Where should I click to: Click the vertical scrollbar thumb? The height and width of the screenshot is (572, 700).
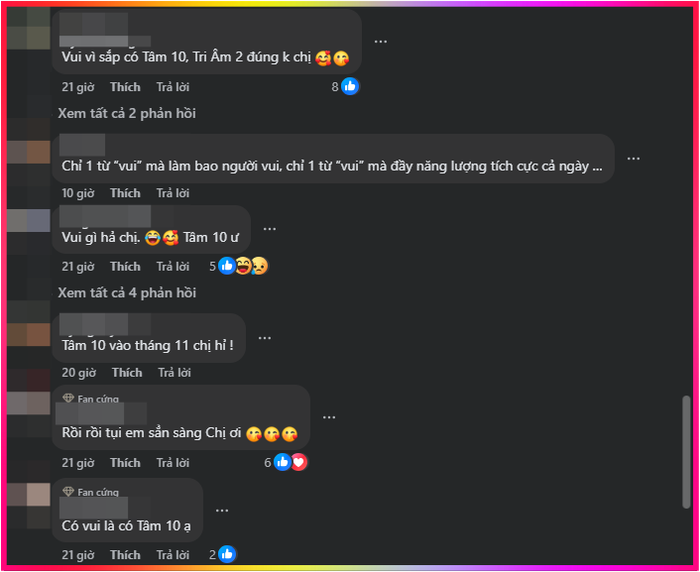(686, 452)
